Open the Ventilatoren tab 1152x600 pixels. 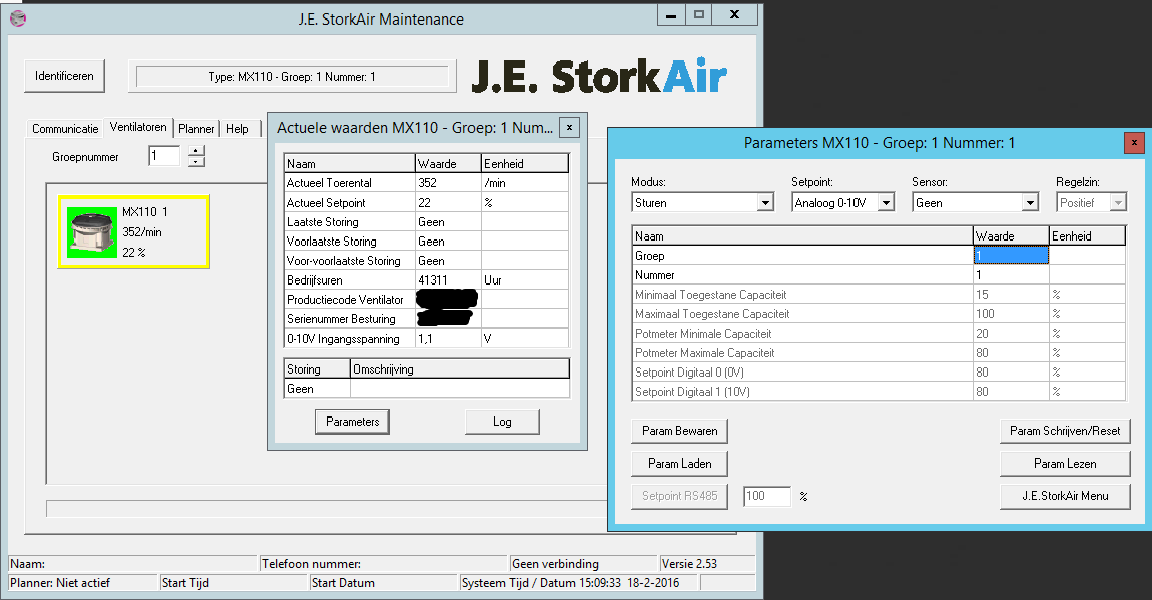[x=138, y=127]
